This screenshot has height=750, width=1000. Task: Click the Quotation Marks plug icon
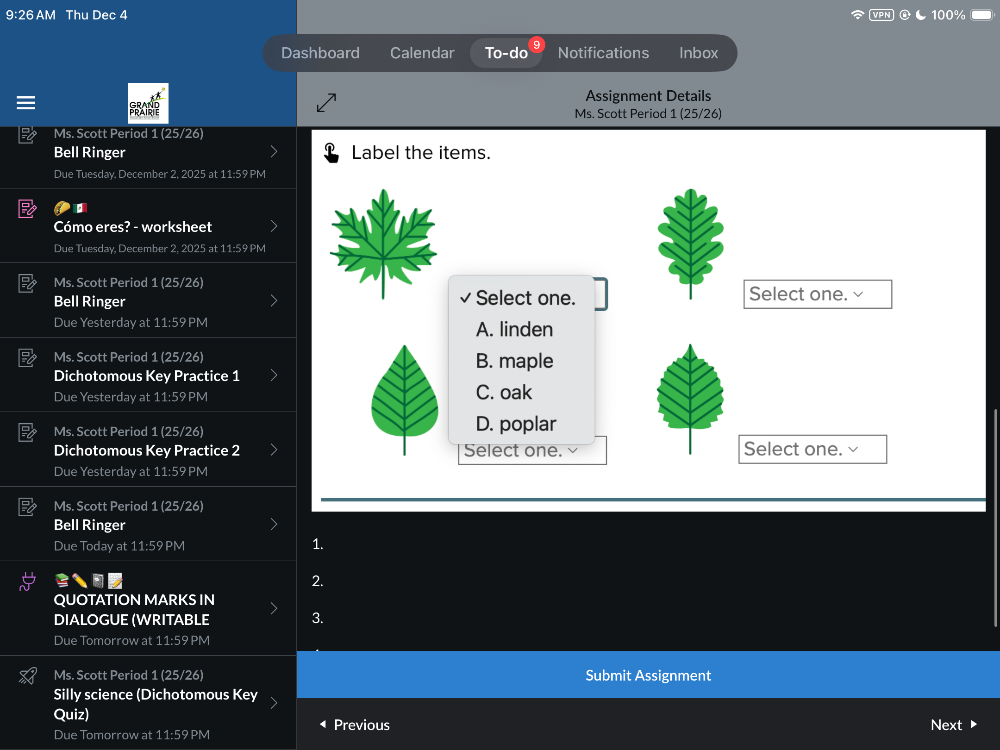coord(28,583)
